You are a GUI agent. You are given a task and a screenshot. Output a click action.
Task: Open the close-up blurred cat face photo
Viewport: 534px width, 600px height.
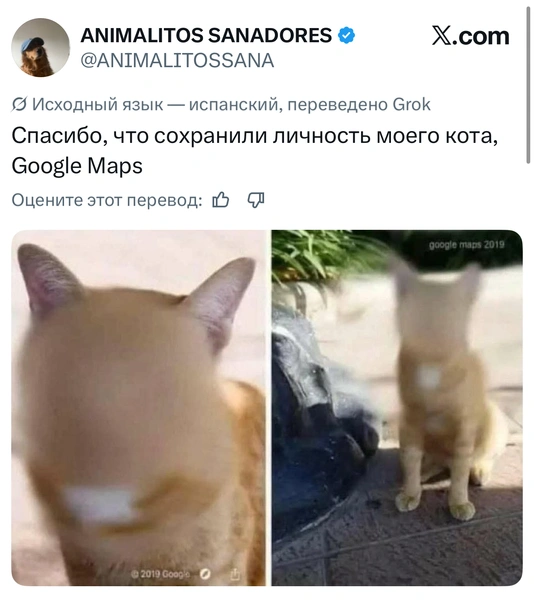[x=138, y=408]
